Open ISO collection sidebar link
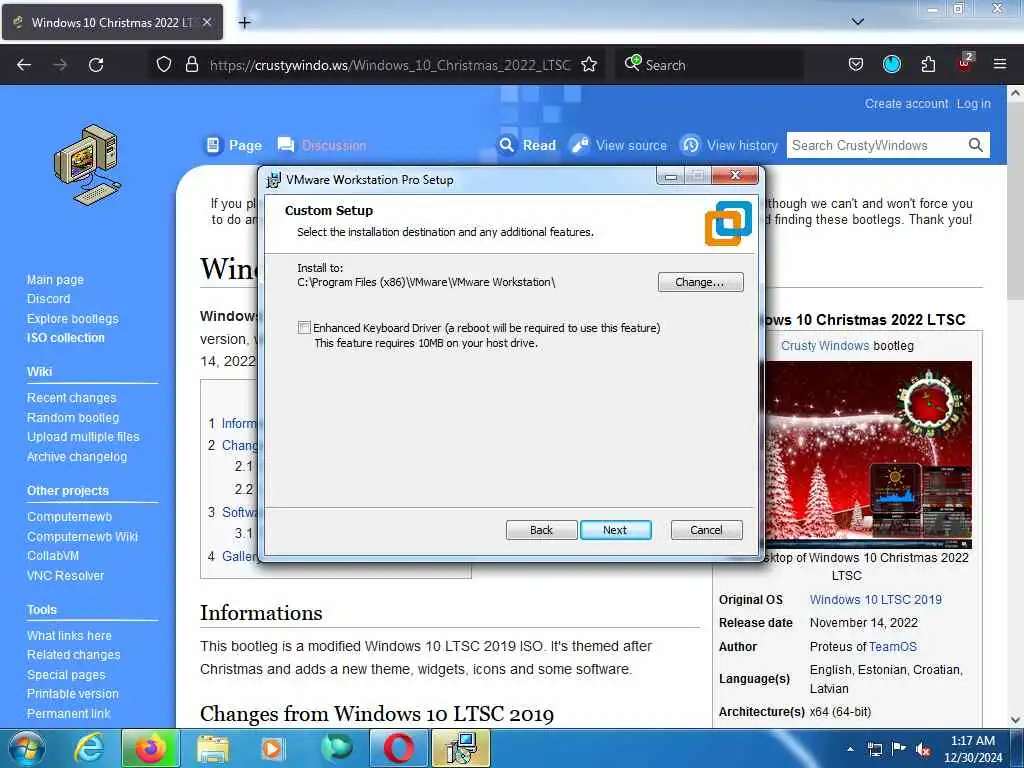The image size is (1024, 768). (x=65, y=338)
